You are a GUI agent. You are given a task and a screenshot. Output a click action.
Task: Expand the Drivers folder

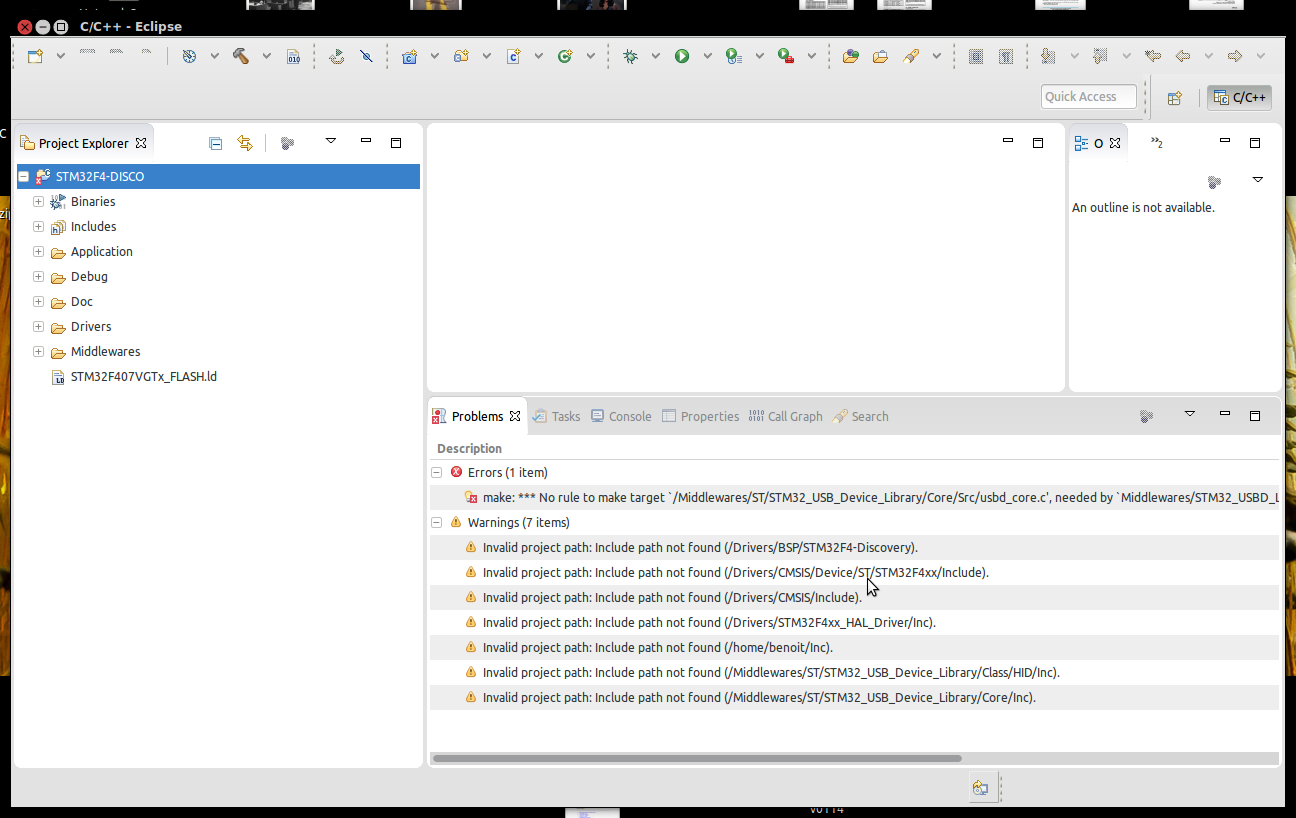[x=38, y=326]
